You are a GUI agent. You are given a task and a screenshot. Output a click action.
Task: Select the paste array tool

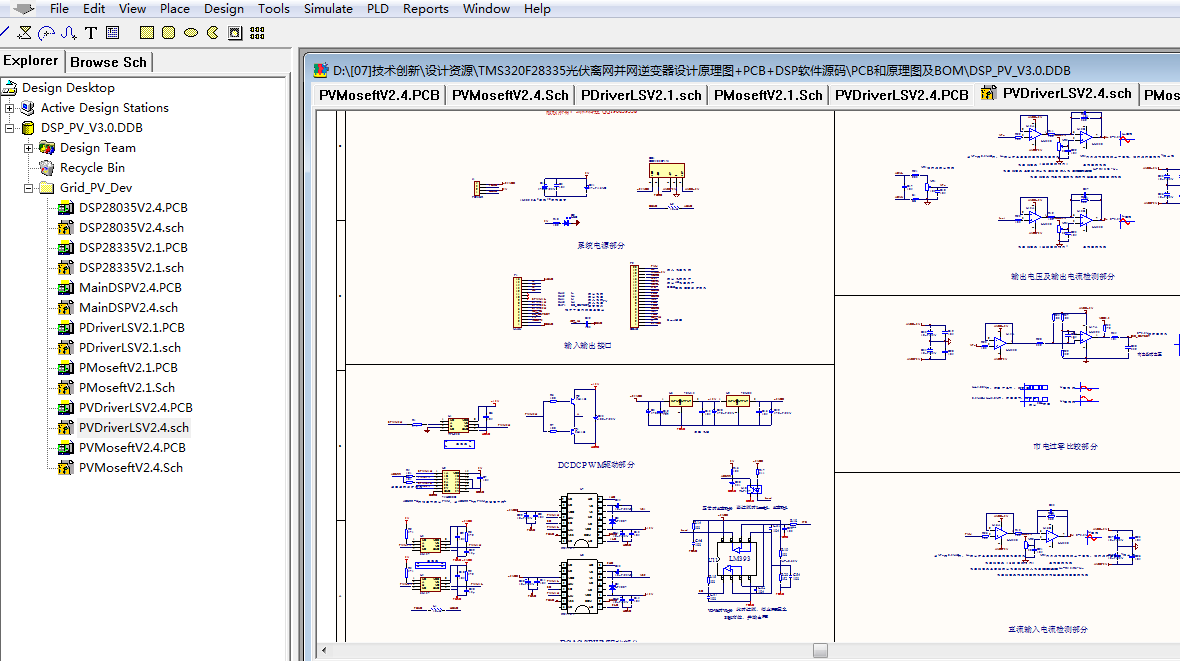[x=257, y=32]
